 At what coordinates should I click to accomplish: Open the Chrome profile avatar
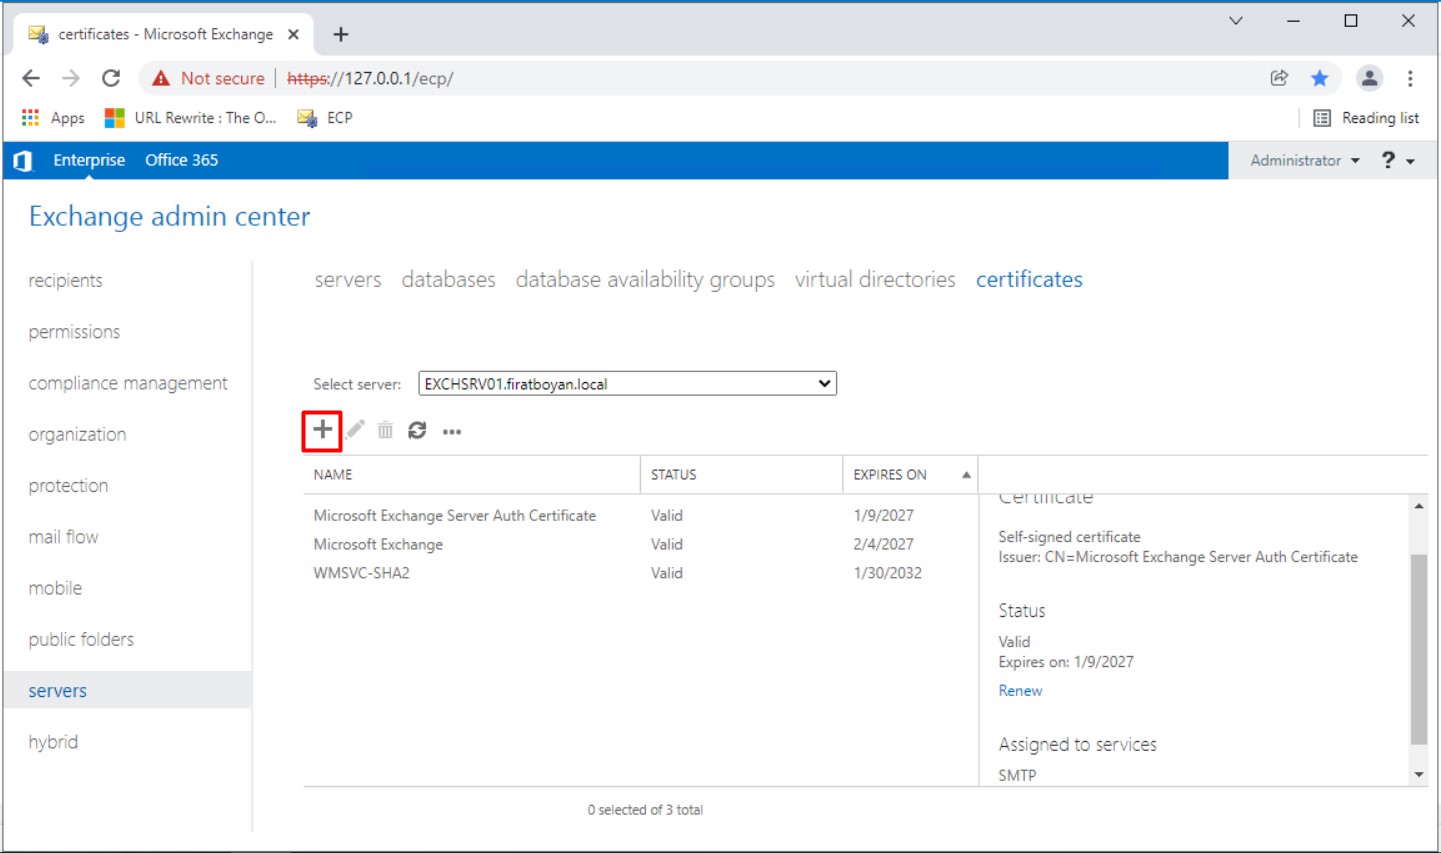1369,78
